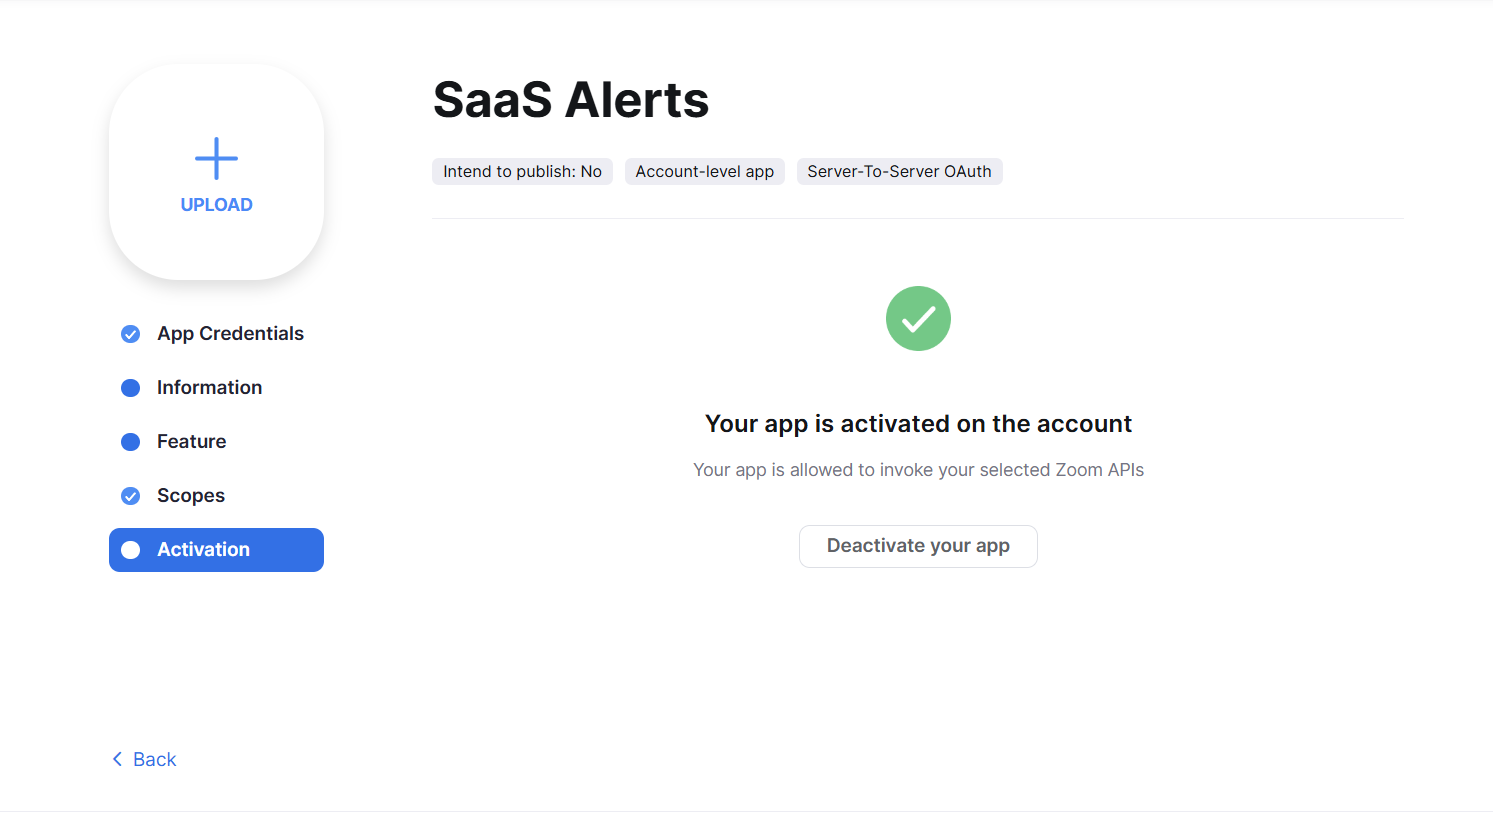Click Deactivate your app button
1493x814 pixels.
click(918, 546)
